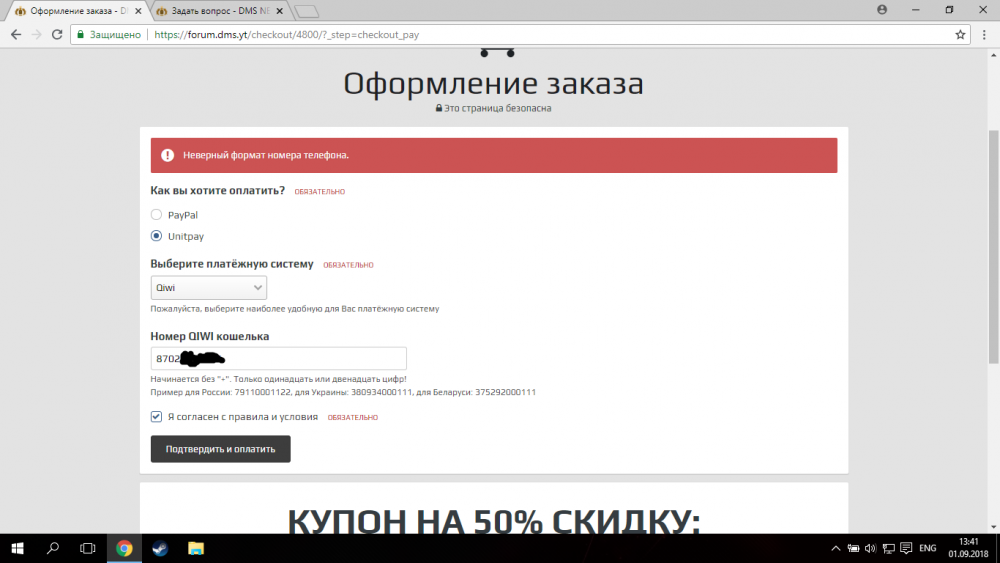
Task: Open taskbar search magnifier
Action: tap(53, 548)
